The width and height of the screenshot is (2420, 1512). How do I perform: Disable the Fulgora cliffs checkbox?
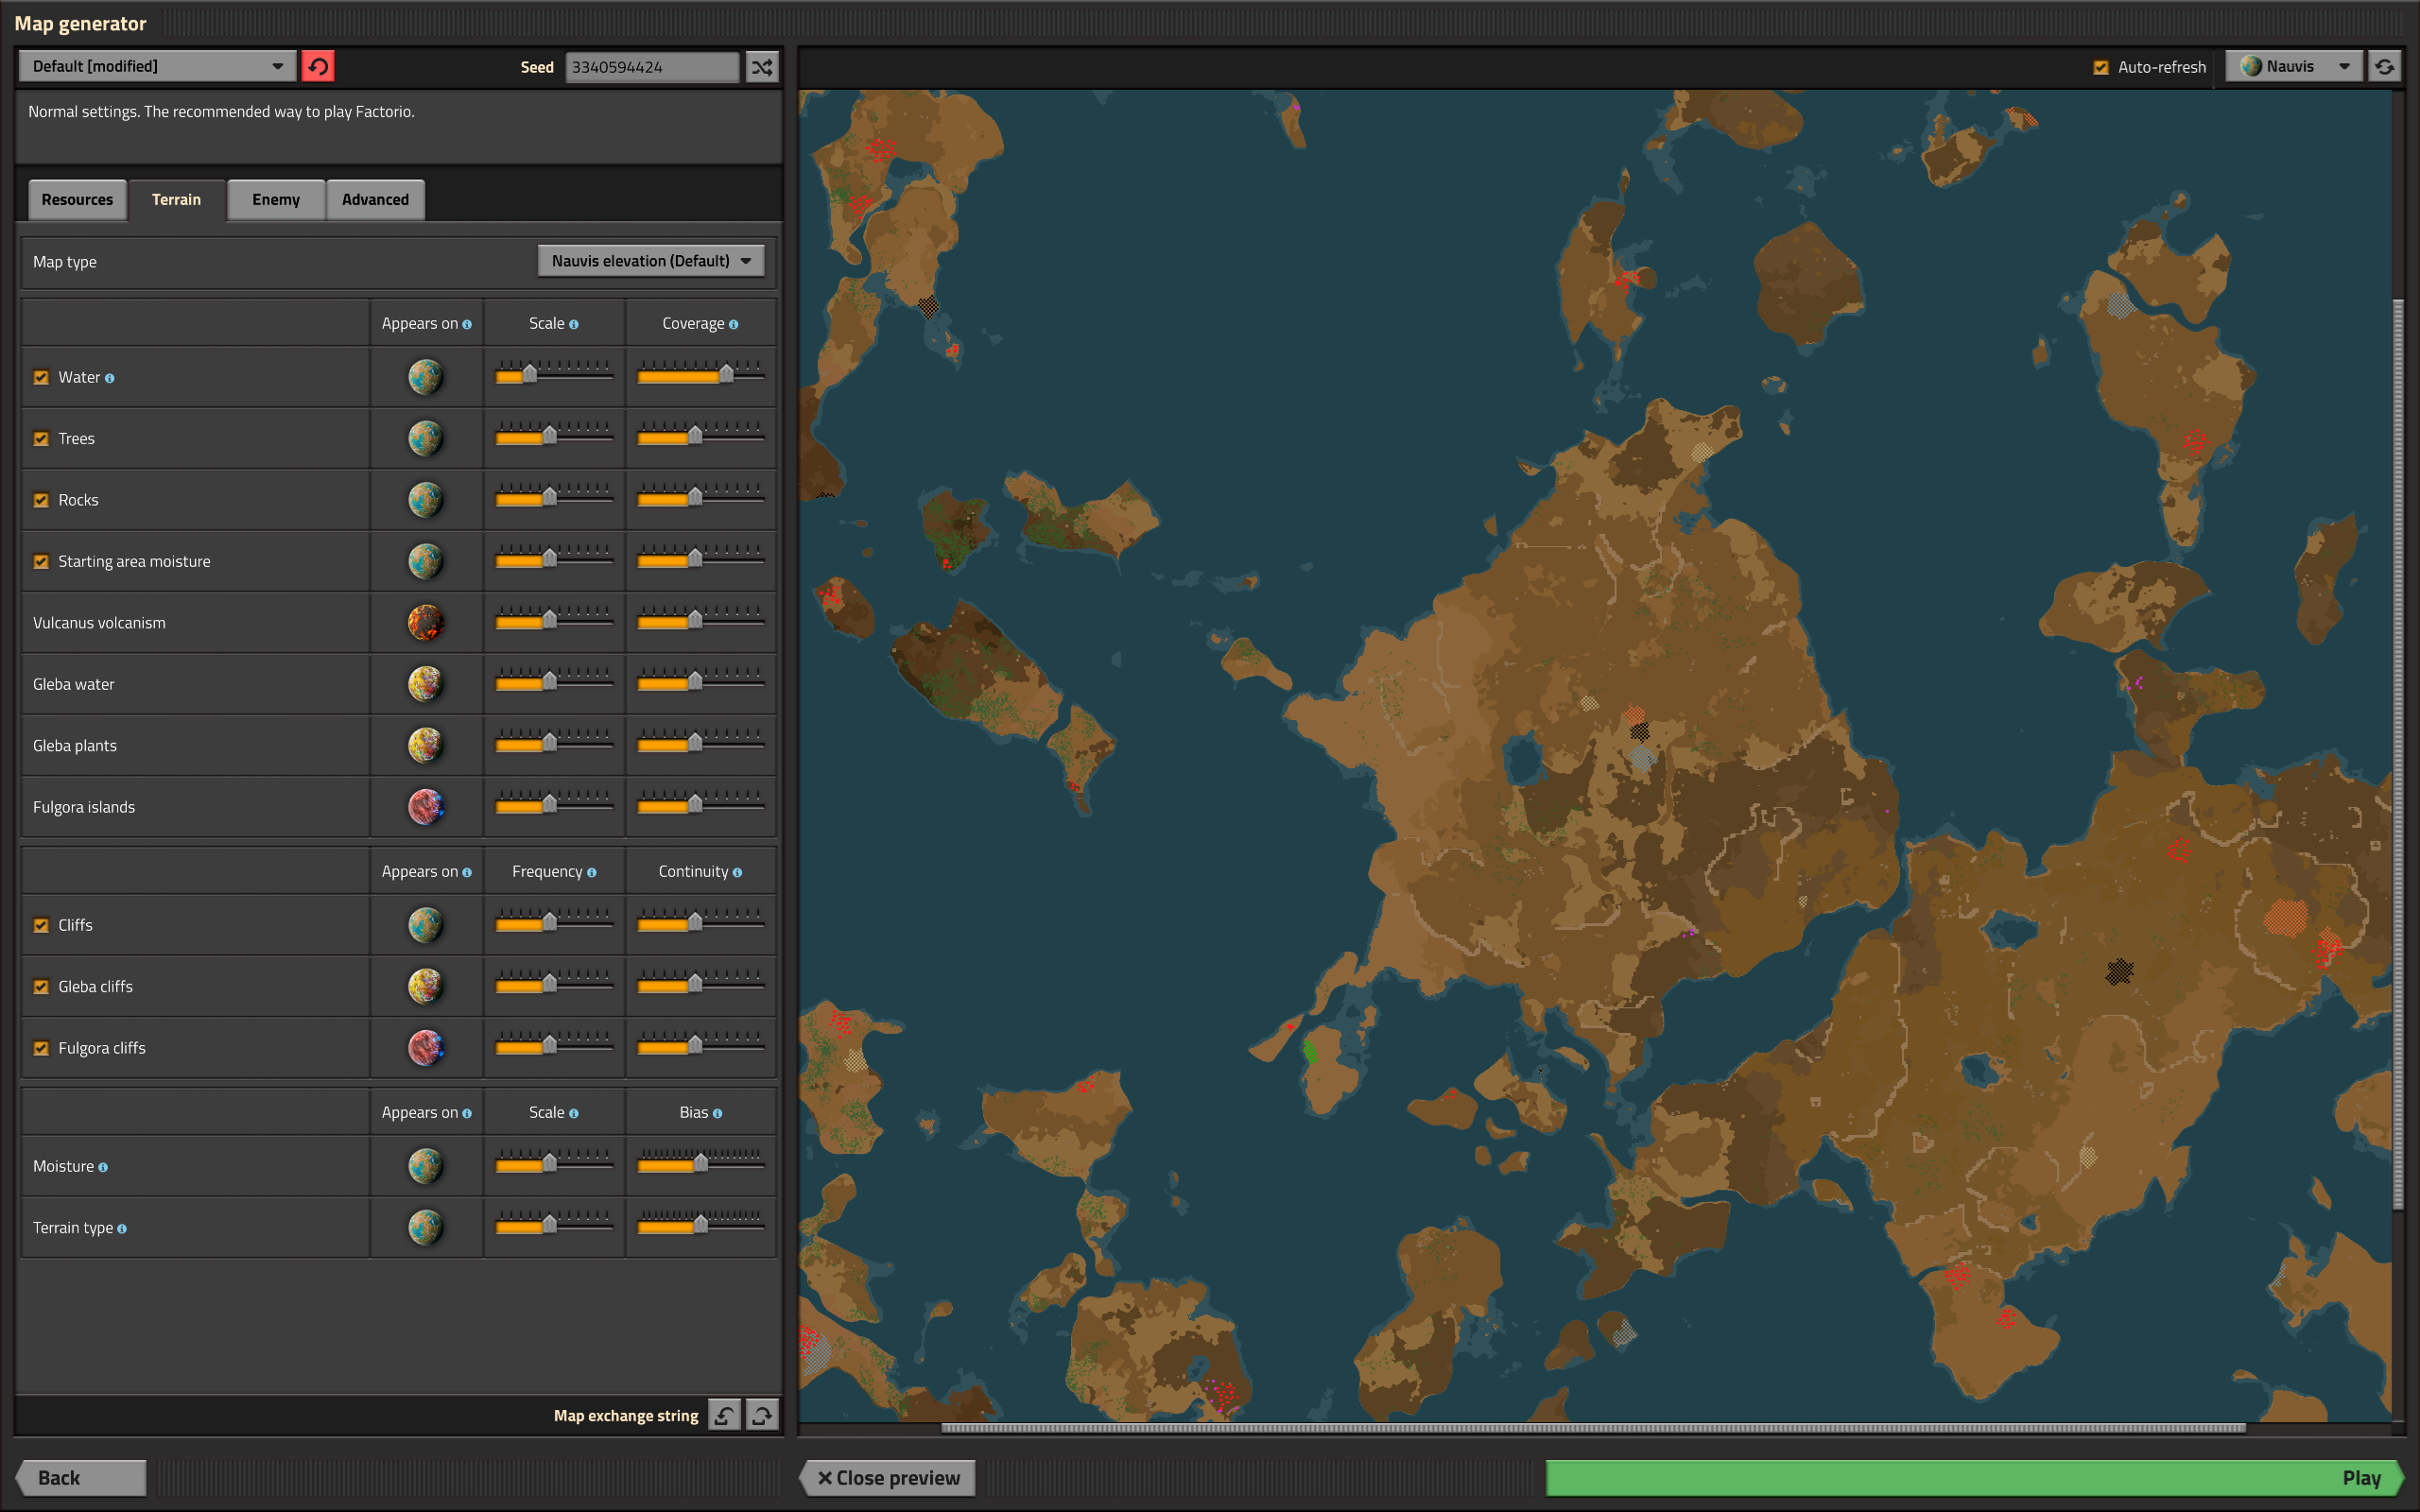pyautogui.click(x=41, y=1048)
